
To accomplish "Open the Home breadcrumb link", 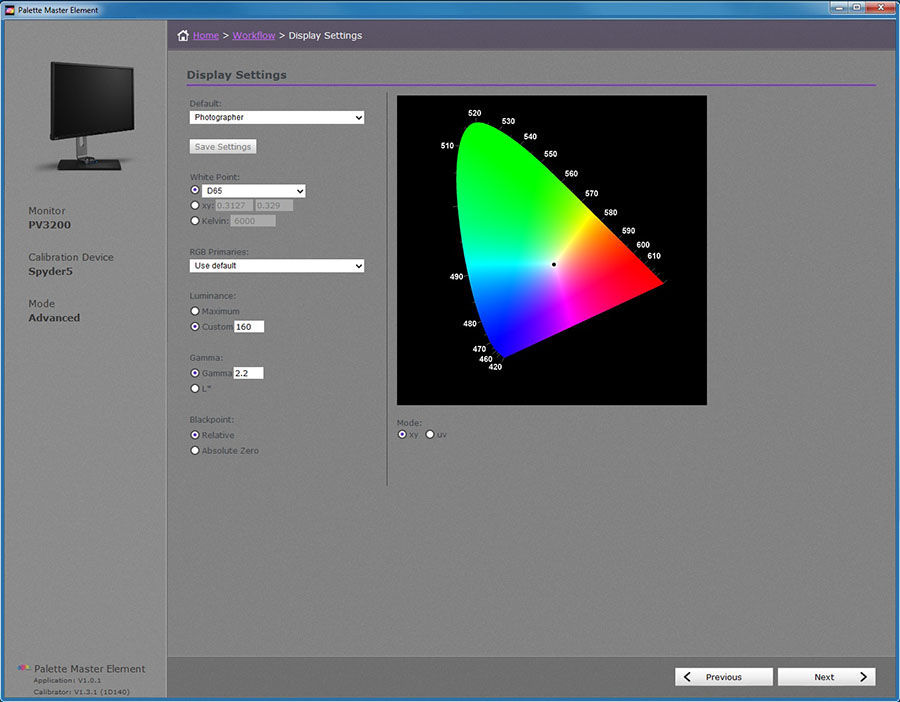I will point(205,36).
